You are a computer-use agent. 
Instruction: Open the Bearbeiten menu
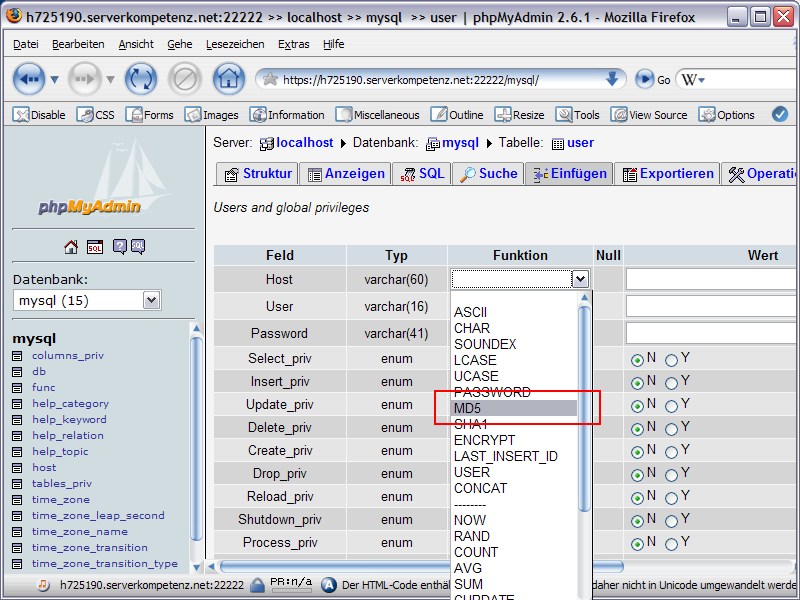tap(78, 44)
